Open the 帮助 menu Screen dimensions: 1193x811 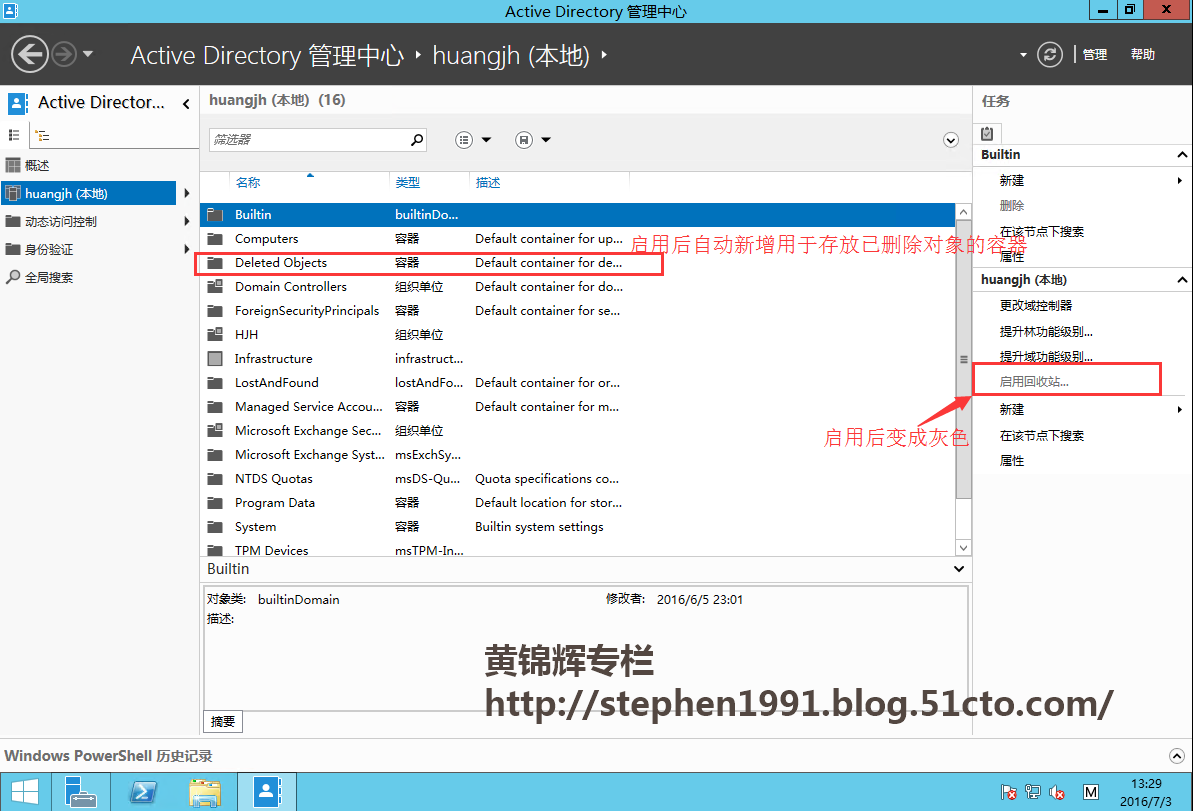pos(1143,55)
